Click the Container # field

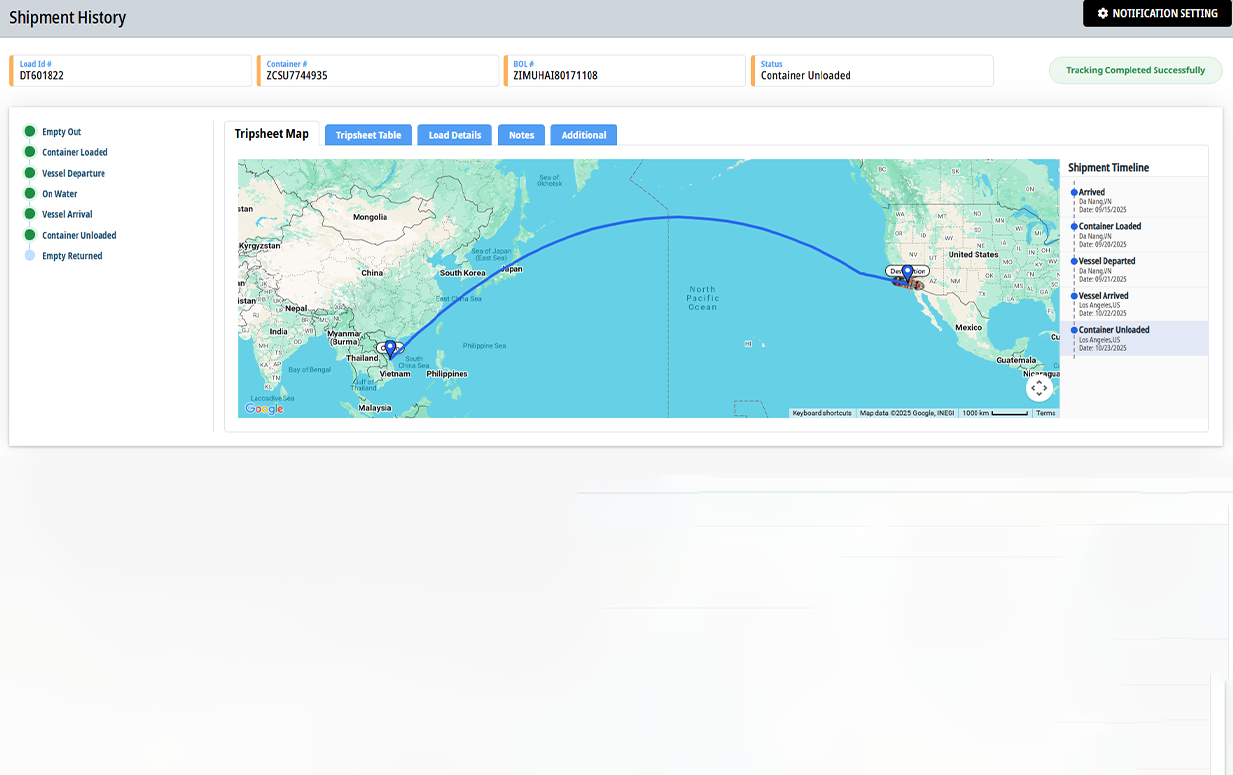point(378,71)
